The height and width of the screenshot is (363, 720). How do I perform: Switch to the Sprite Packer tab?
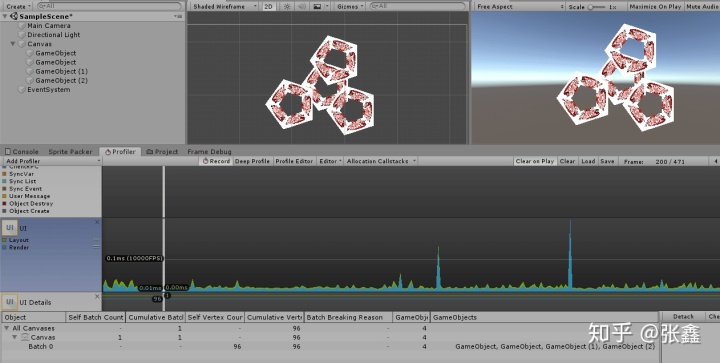pyautogui.click(x=70, y=151)
